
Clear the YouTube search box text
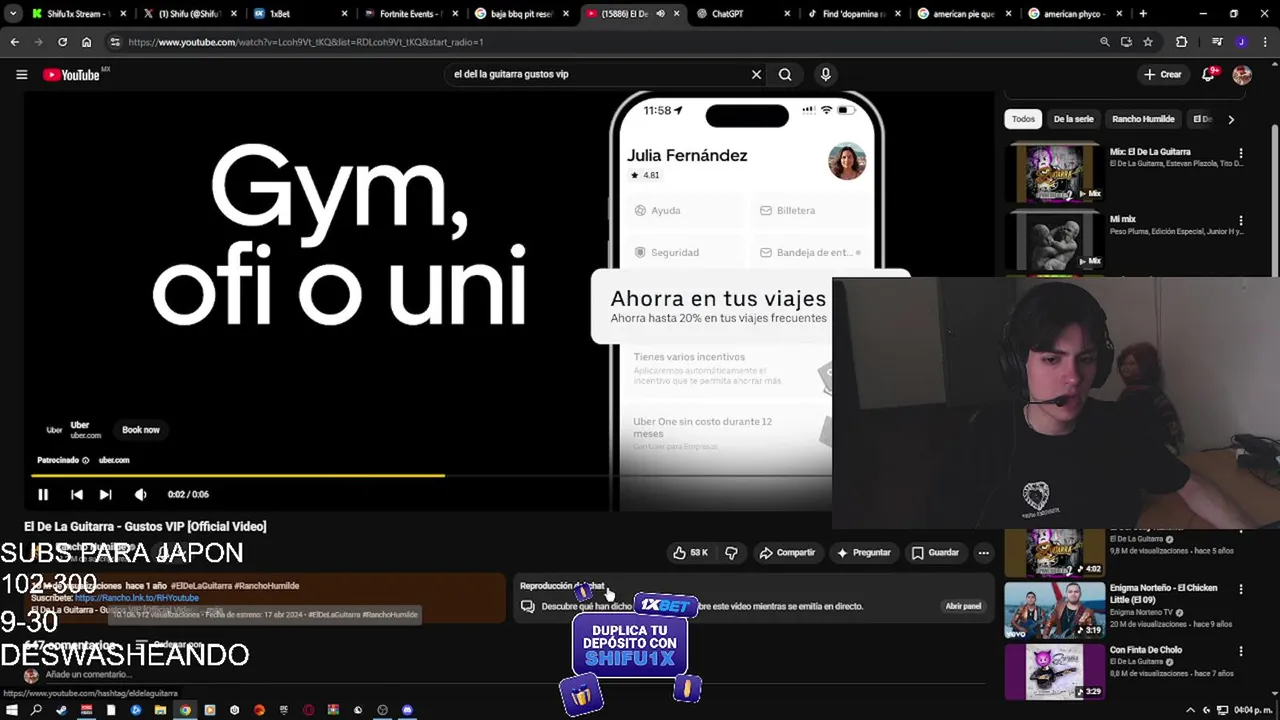[756, 74]
